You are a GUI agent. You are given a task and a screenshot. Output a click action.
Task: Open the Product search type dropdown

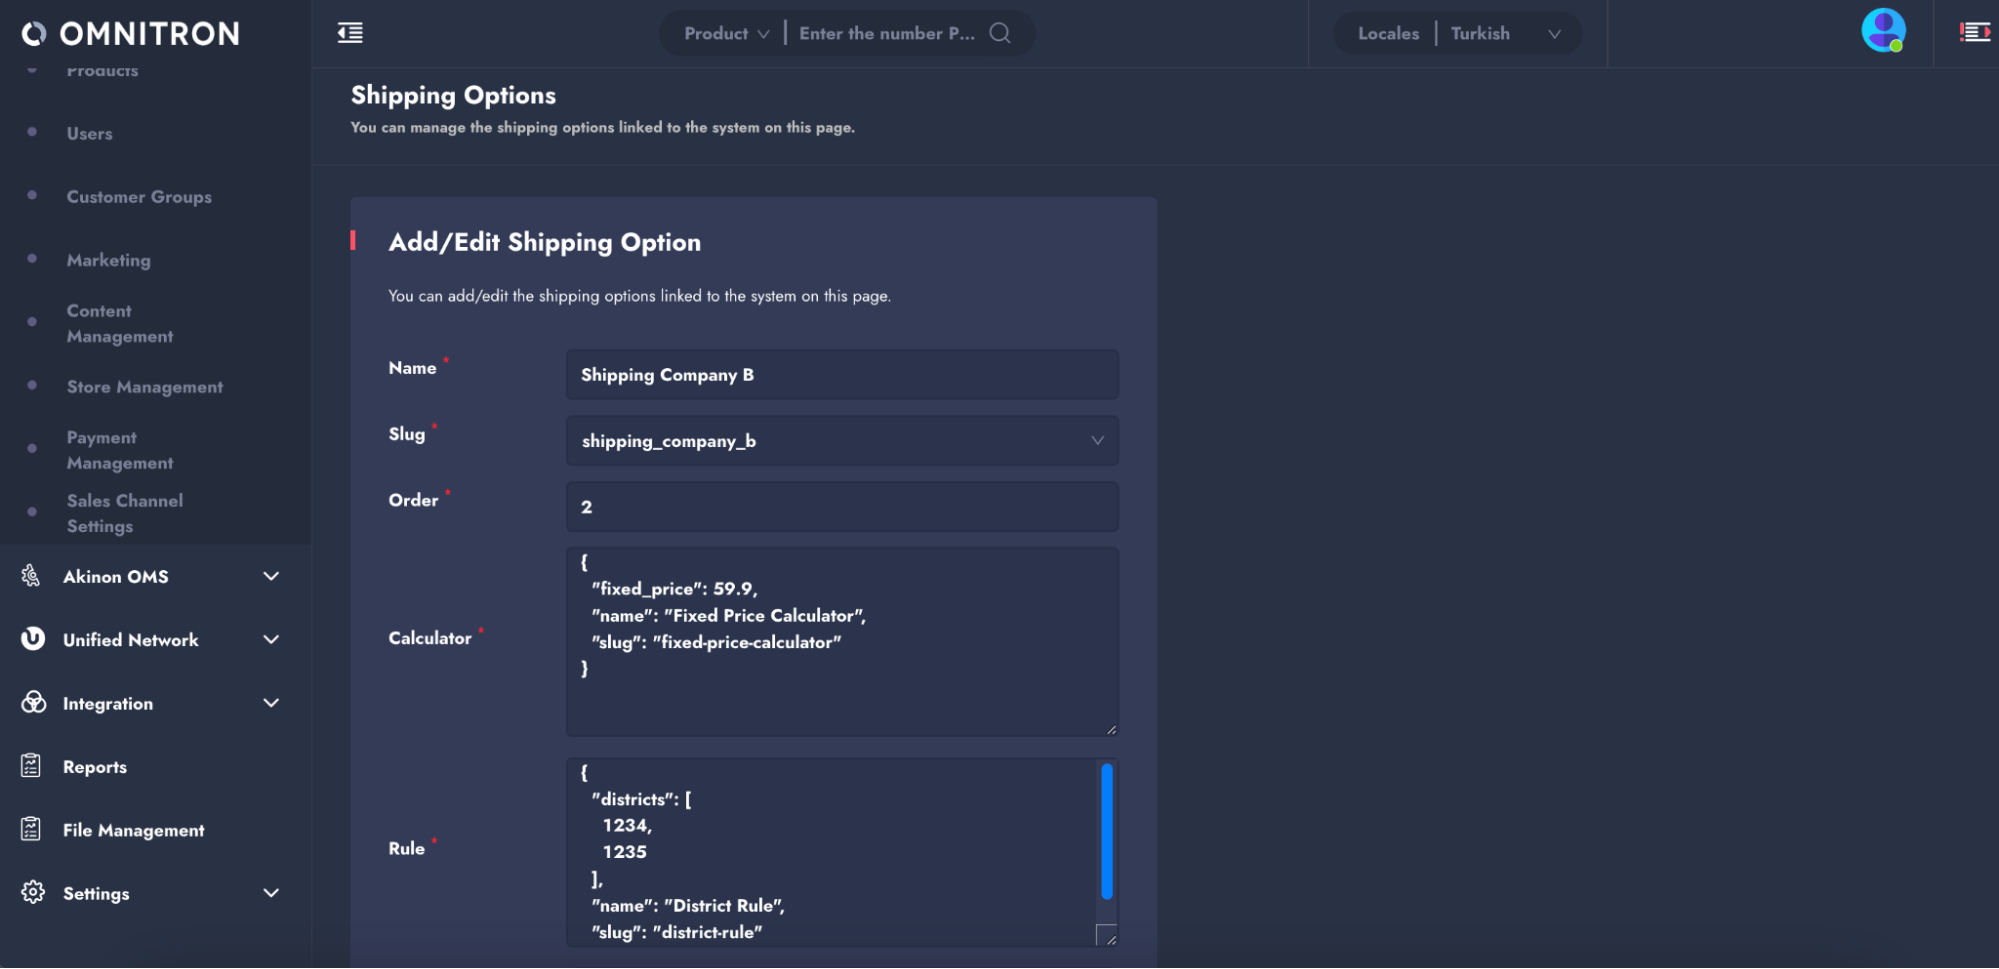pos(726,33)
